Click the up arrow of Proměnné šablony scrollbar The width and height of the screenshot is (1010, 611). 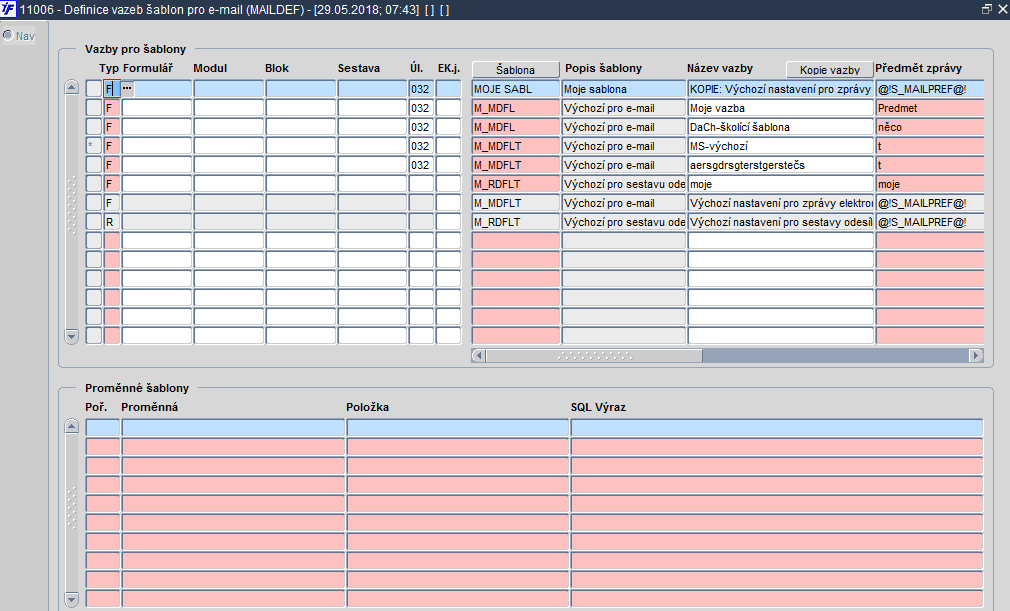point(72,427)
